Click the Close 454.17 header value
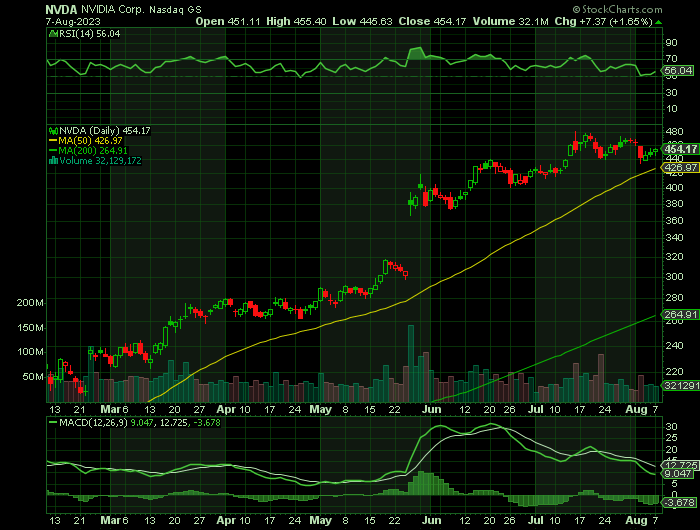The width and height of the screenshot is (700, 530). pos(433,21)
